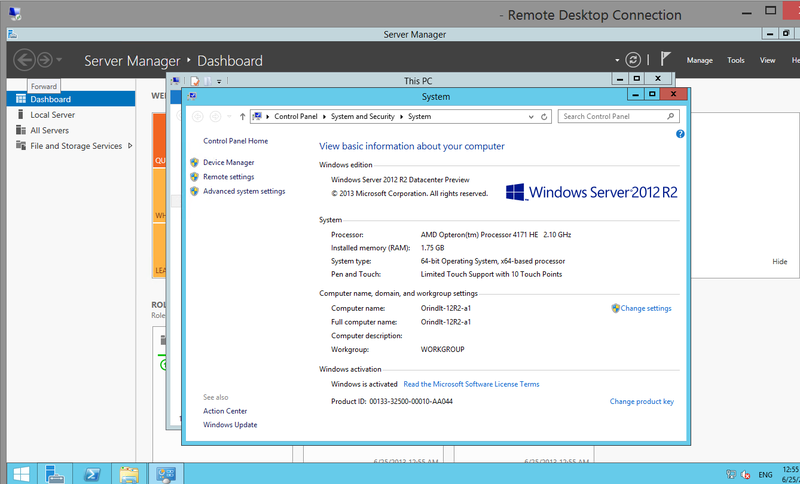Viewport: 800px width, 484px height.
Task: Click the Local Server icon
Action: coord(20,114)
